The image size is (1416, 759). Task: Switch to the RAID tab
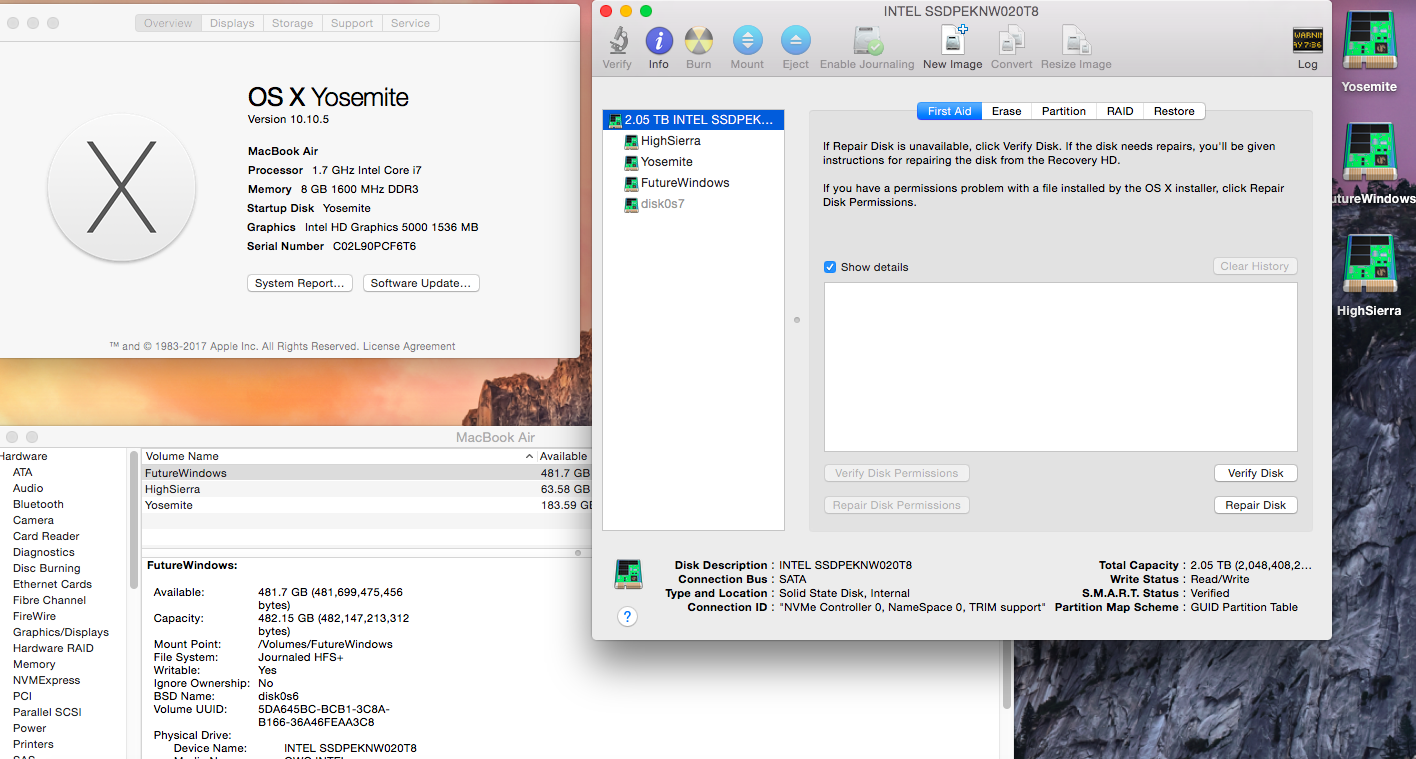click(1119, 111)
